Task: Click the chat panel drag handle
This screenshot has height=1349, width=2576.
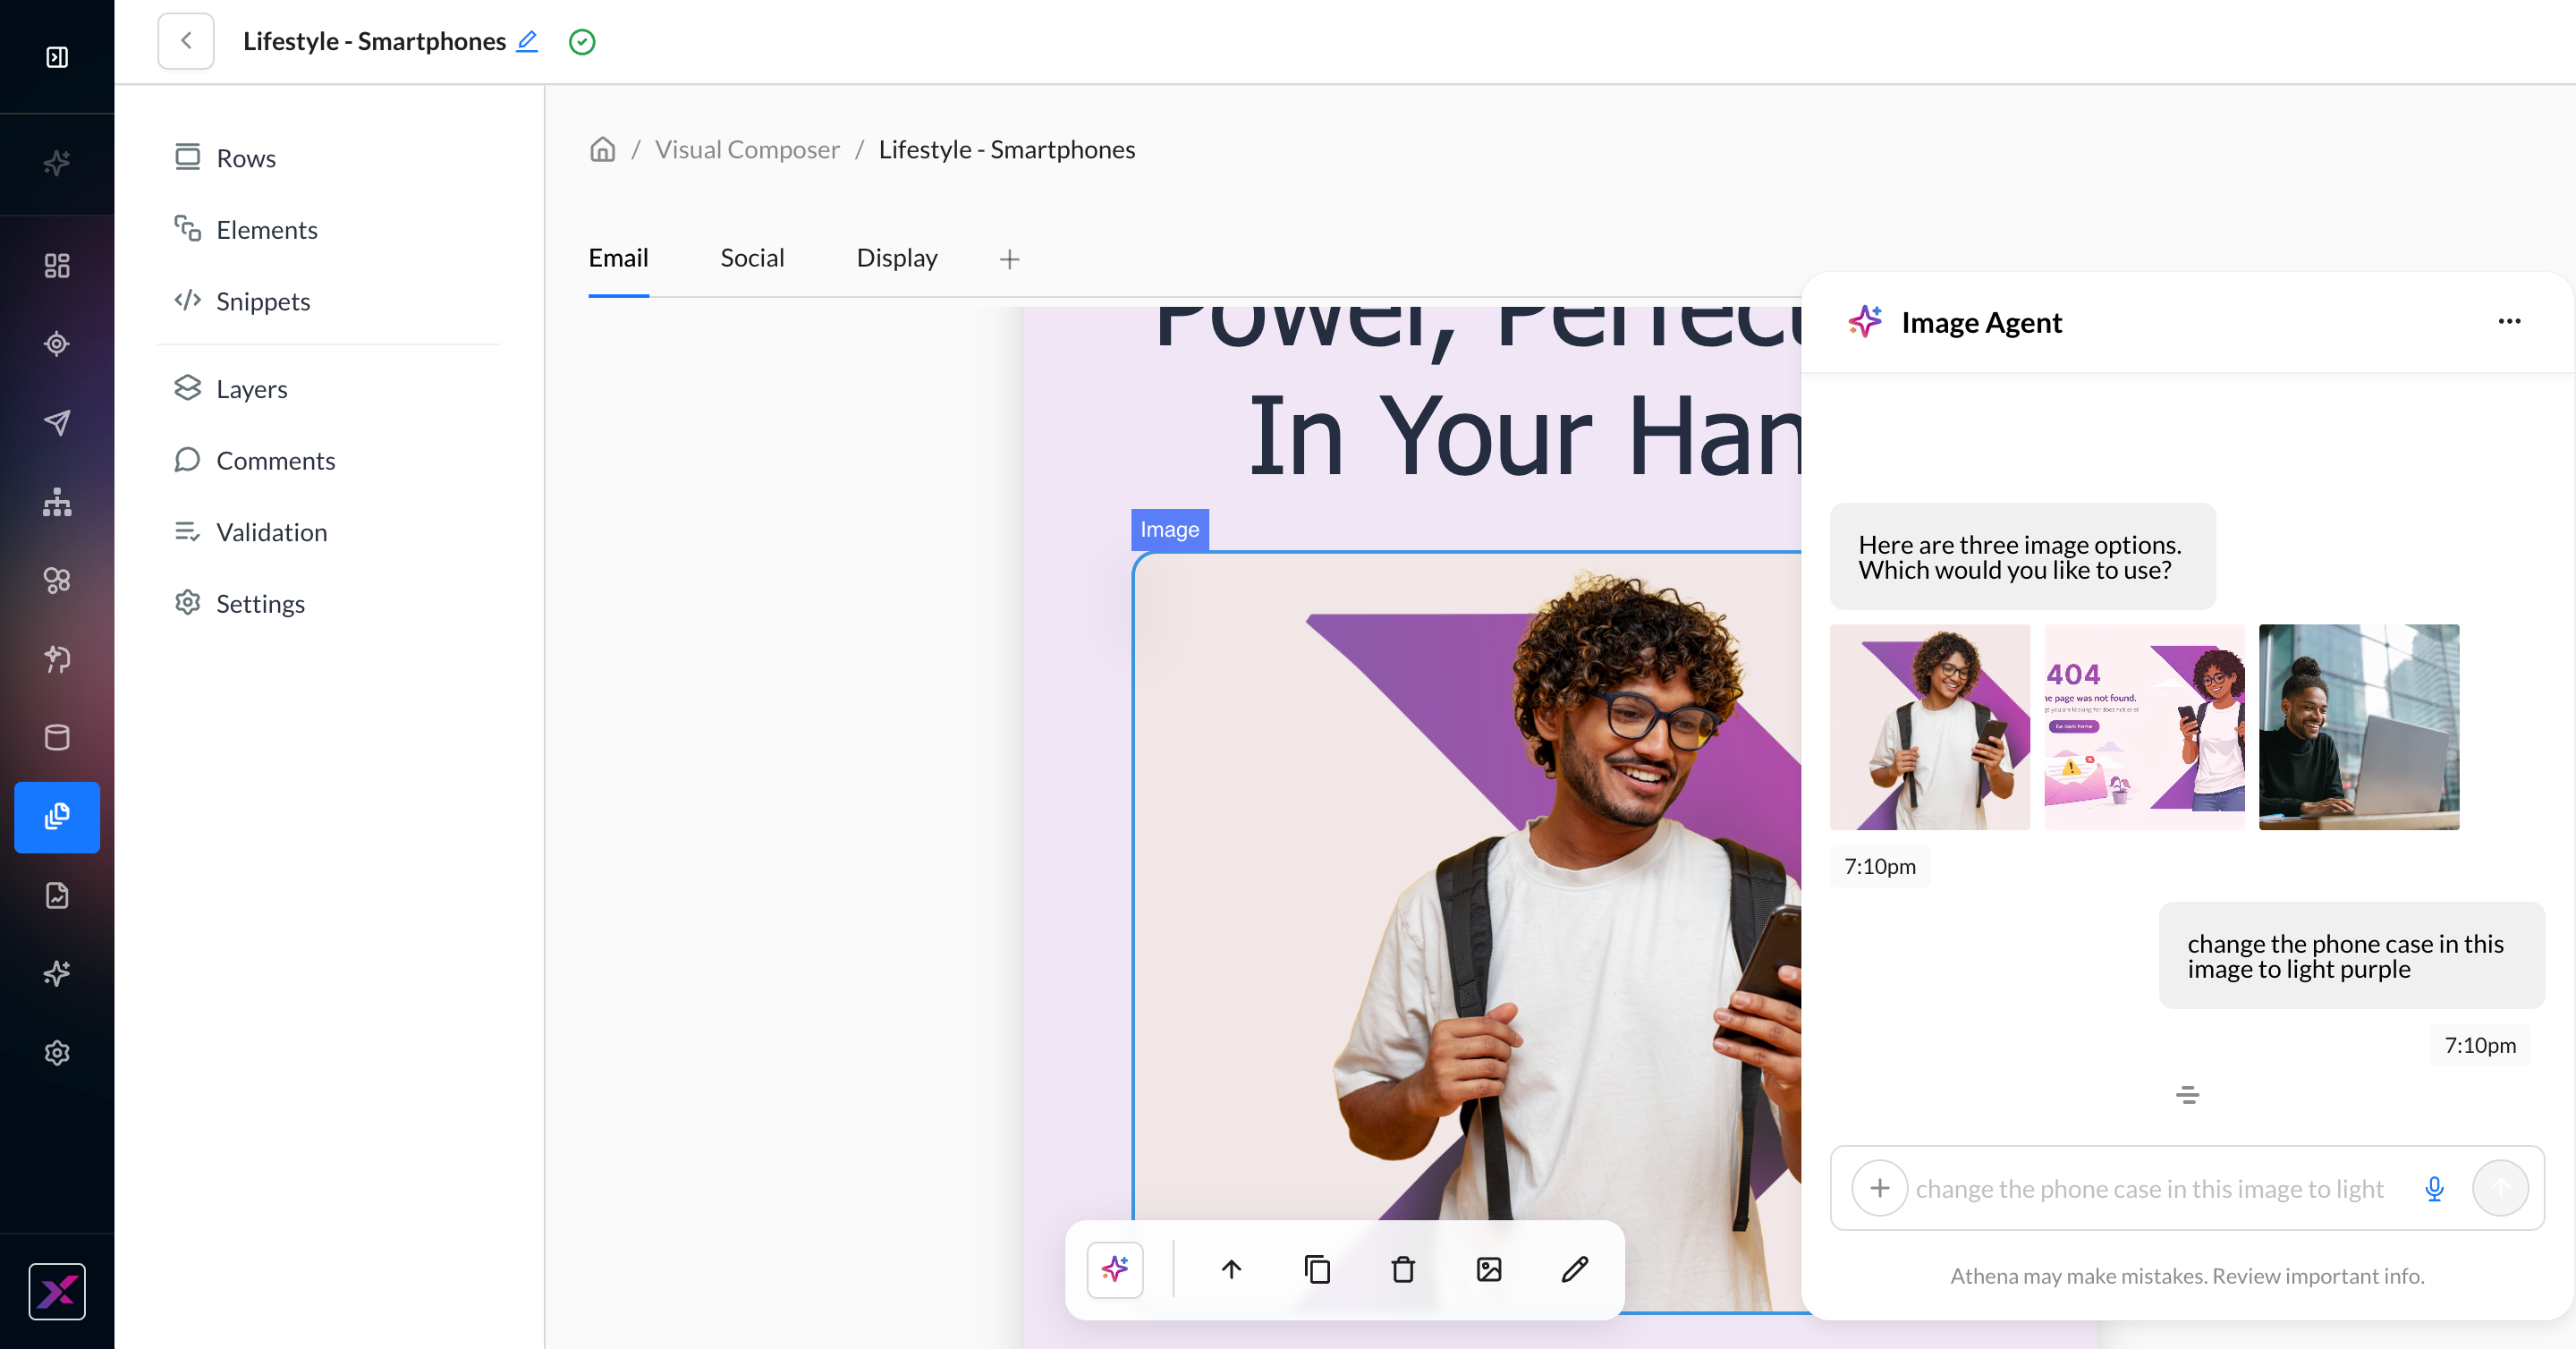Action: point(2187,1095)
